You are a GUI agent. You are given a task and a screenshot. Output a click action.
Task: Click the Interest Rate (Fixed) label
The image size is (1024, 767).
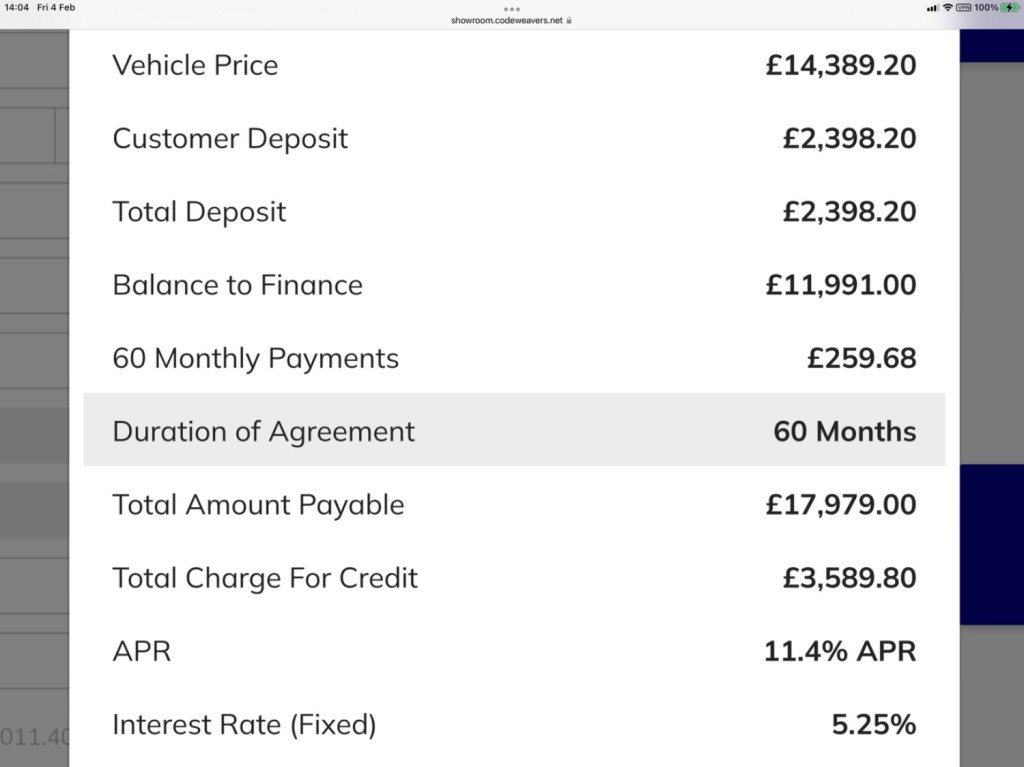pos(244,724)
